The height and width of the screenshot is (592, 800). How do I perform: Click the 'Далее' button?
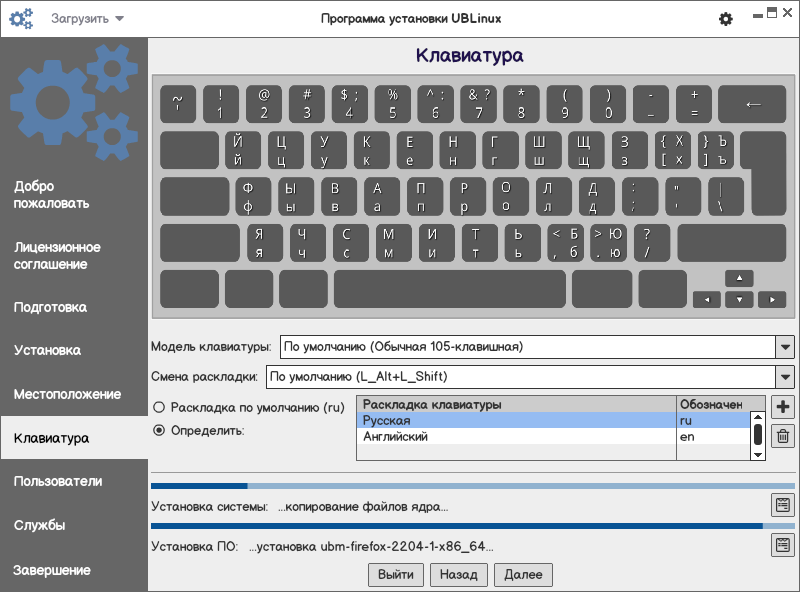523,574
